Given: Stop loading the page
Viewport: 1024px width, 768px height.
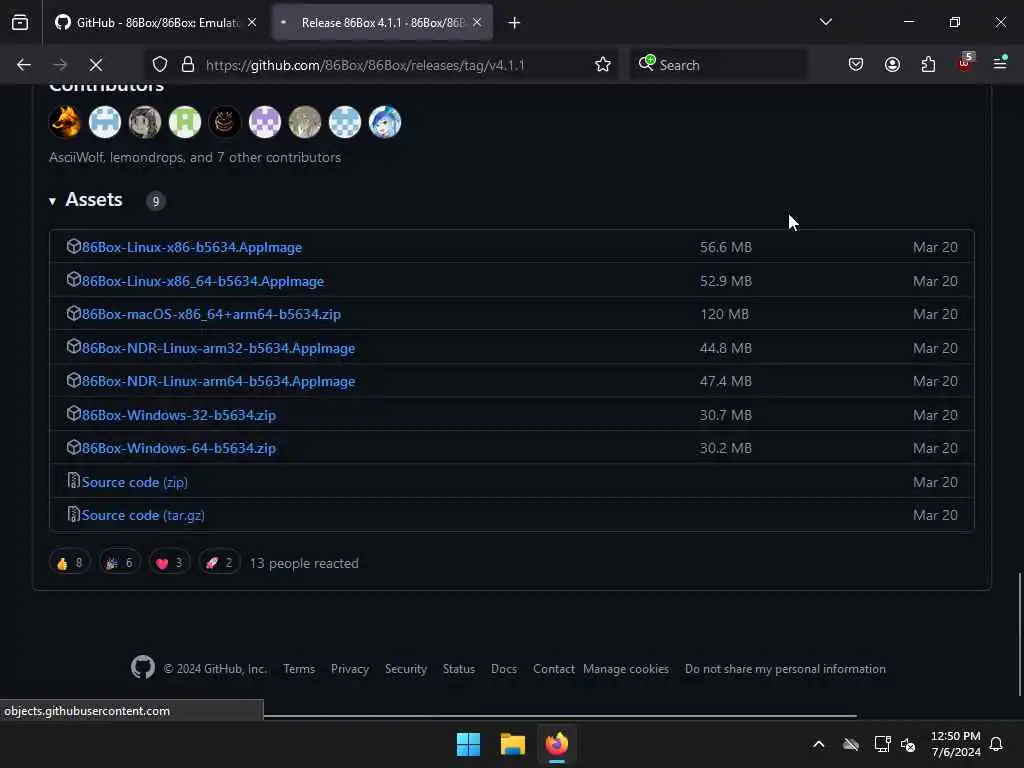Looking at the screenshot, I should (96, 65).
